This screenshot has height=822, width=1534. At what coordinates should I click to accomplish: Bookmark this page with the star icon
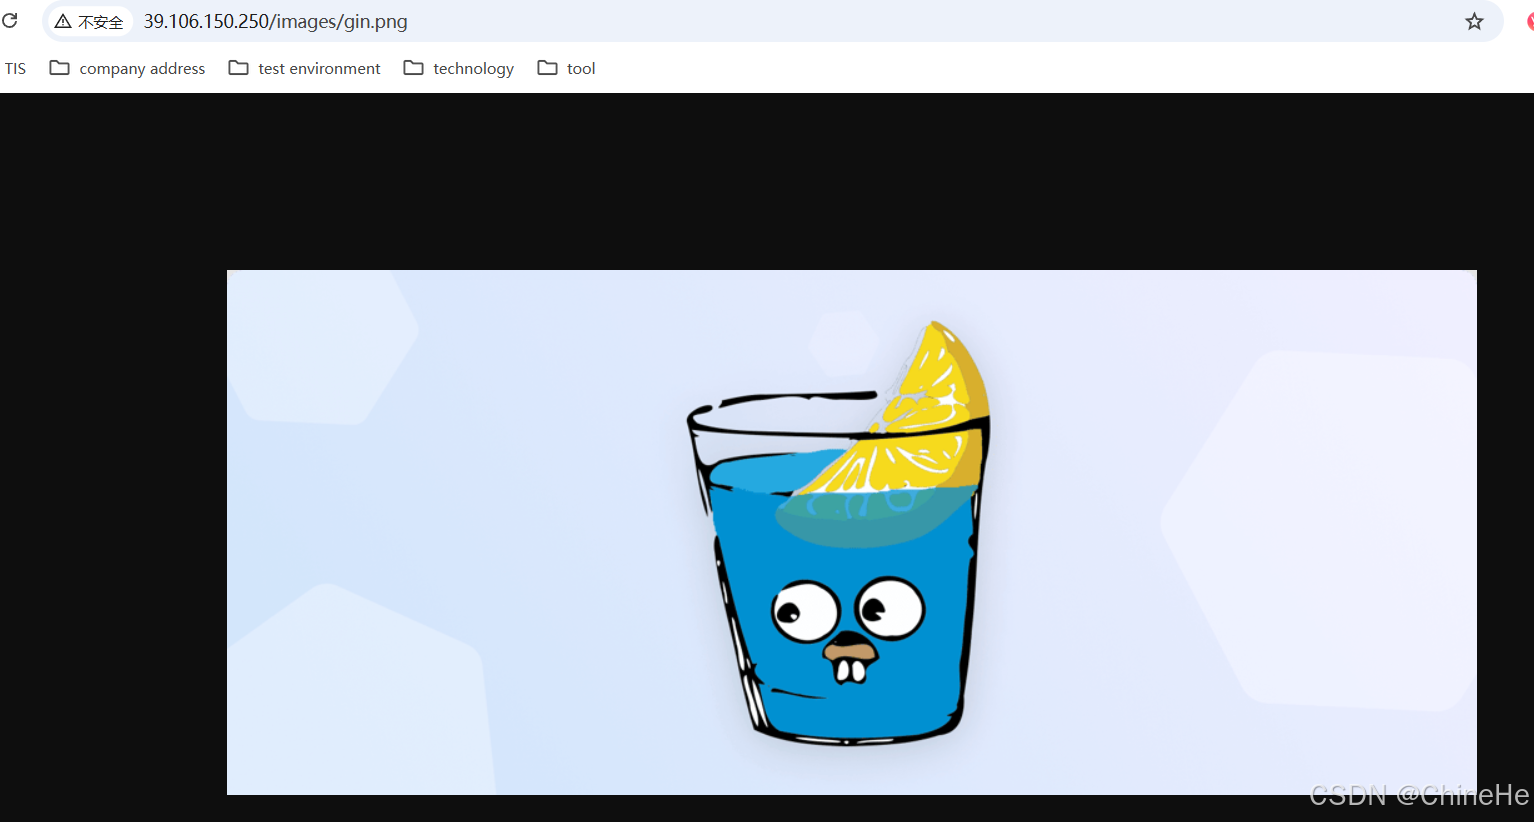[1474, 21]
